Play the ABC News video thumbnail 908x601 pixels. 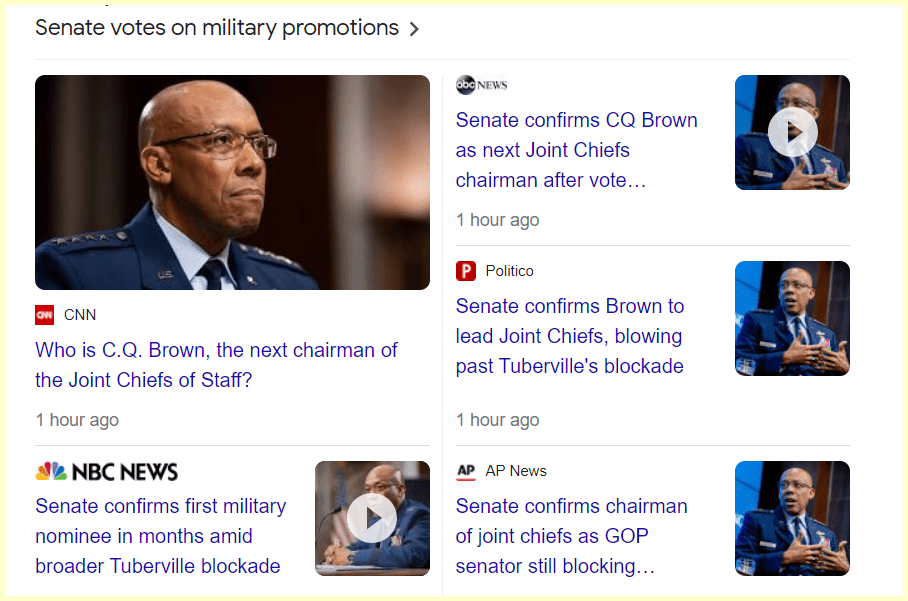pyautogui.click(x=792, y=132)
